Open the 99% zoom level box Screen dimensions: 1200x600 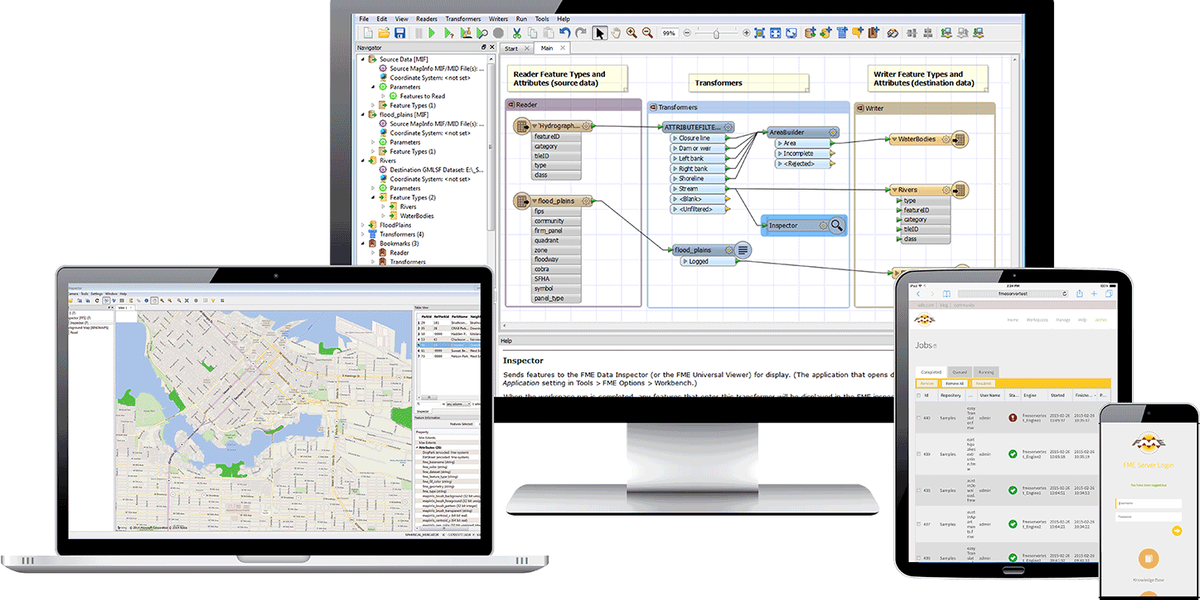point(668,33)
